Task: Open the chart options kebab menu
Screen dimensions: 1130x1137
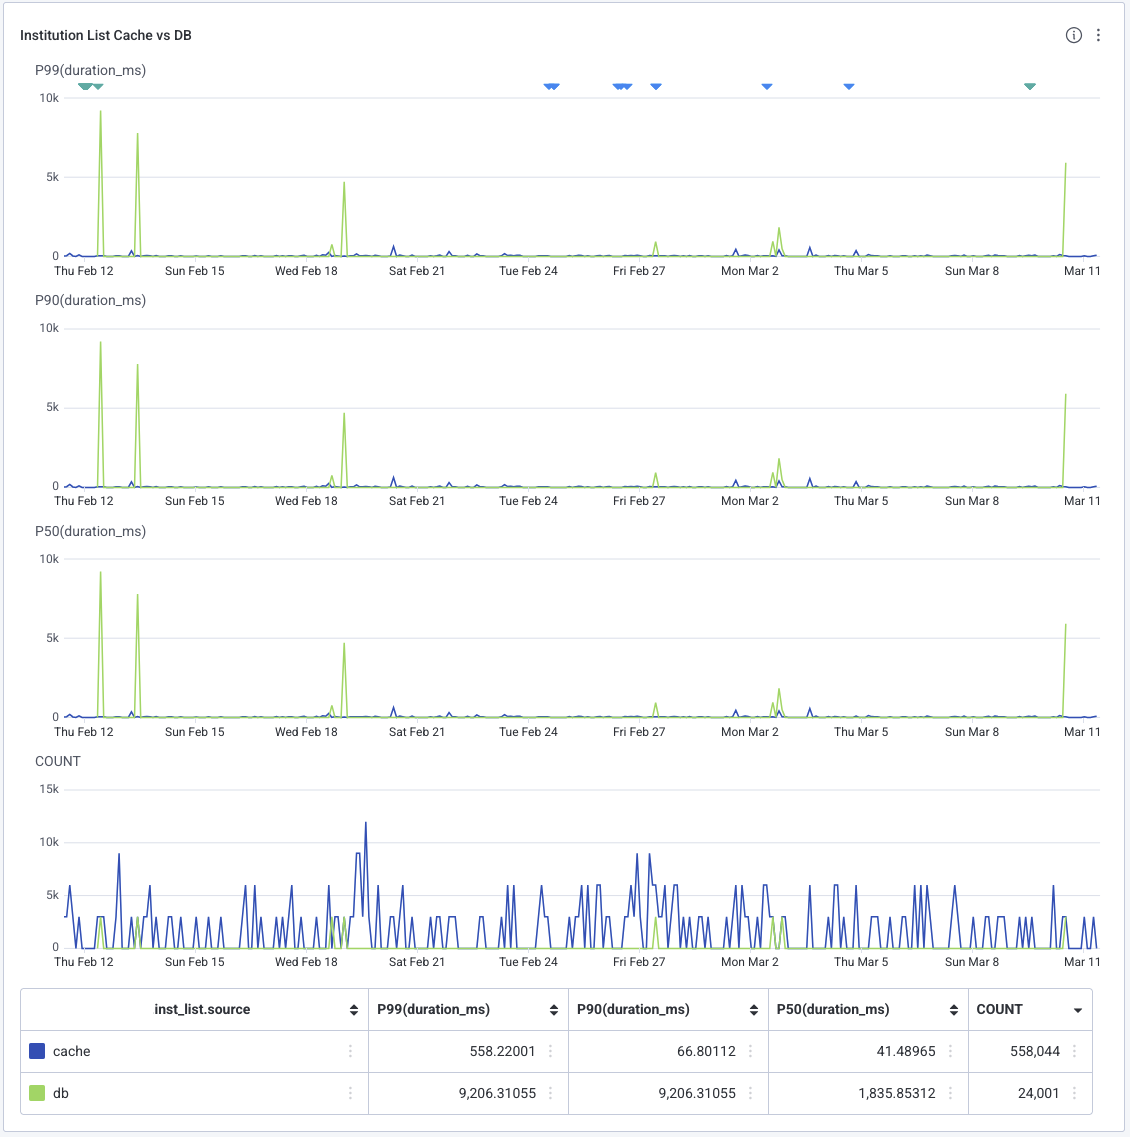Action: click(1098, 35)
